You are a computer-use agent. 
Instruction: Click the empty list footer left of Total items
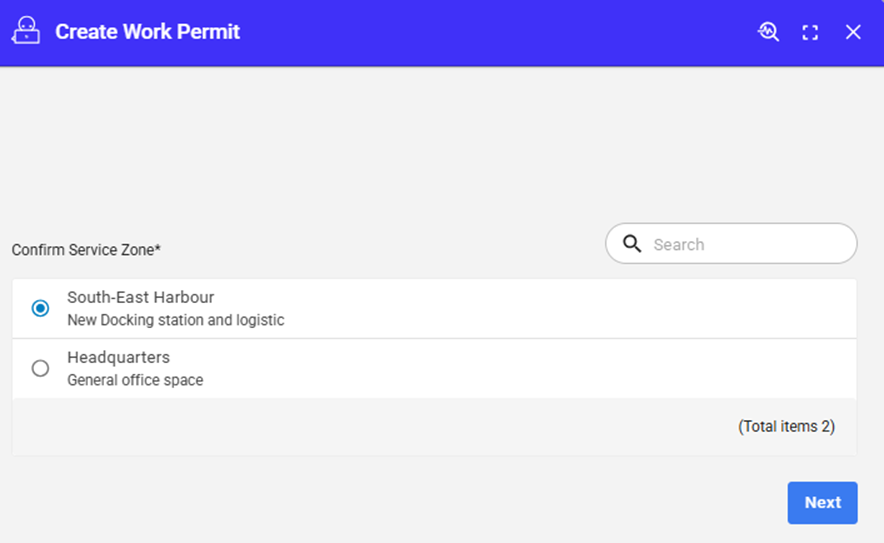click(x=350, y=426)
